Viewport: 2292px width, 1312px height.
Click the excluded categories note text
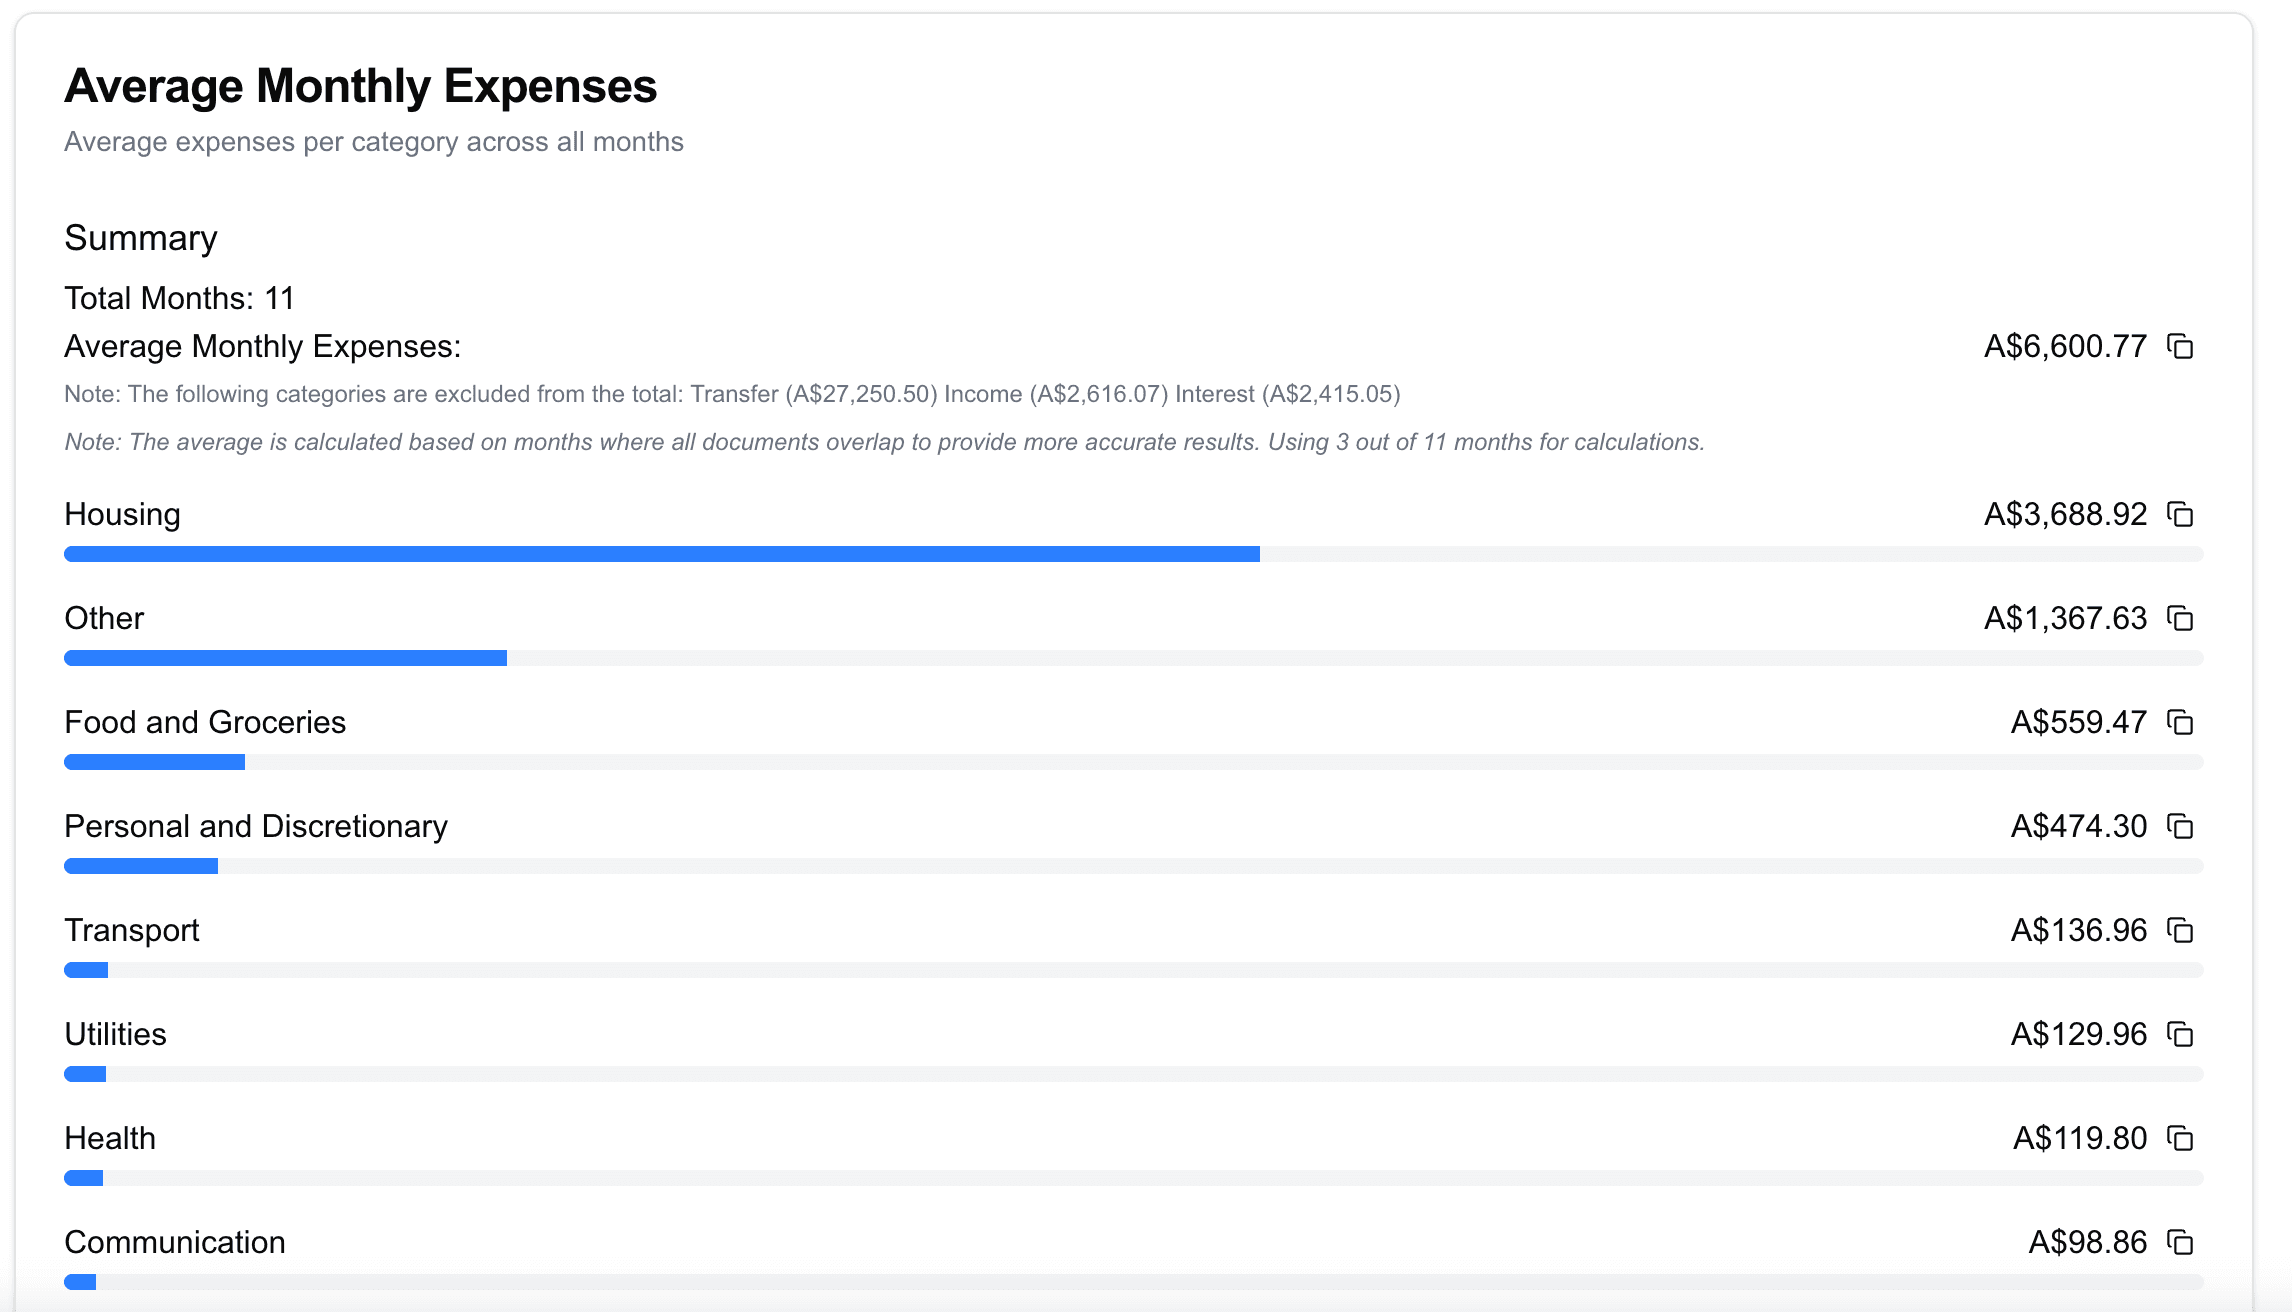click(x=732, y=394)
